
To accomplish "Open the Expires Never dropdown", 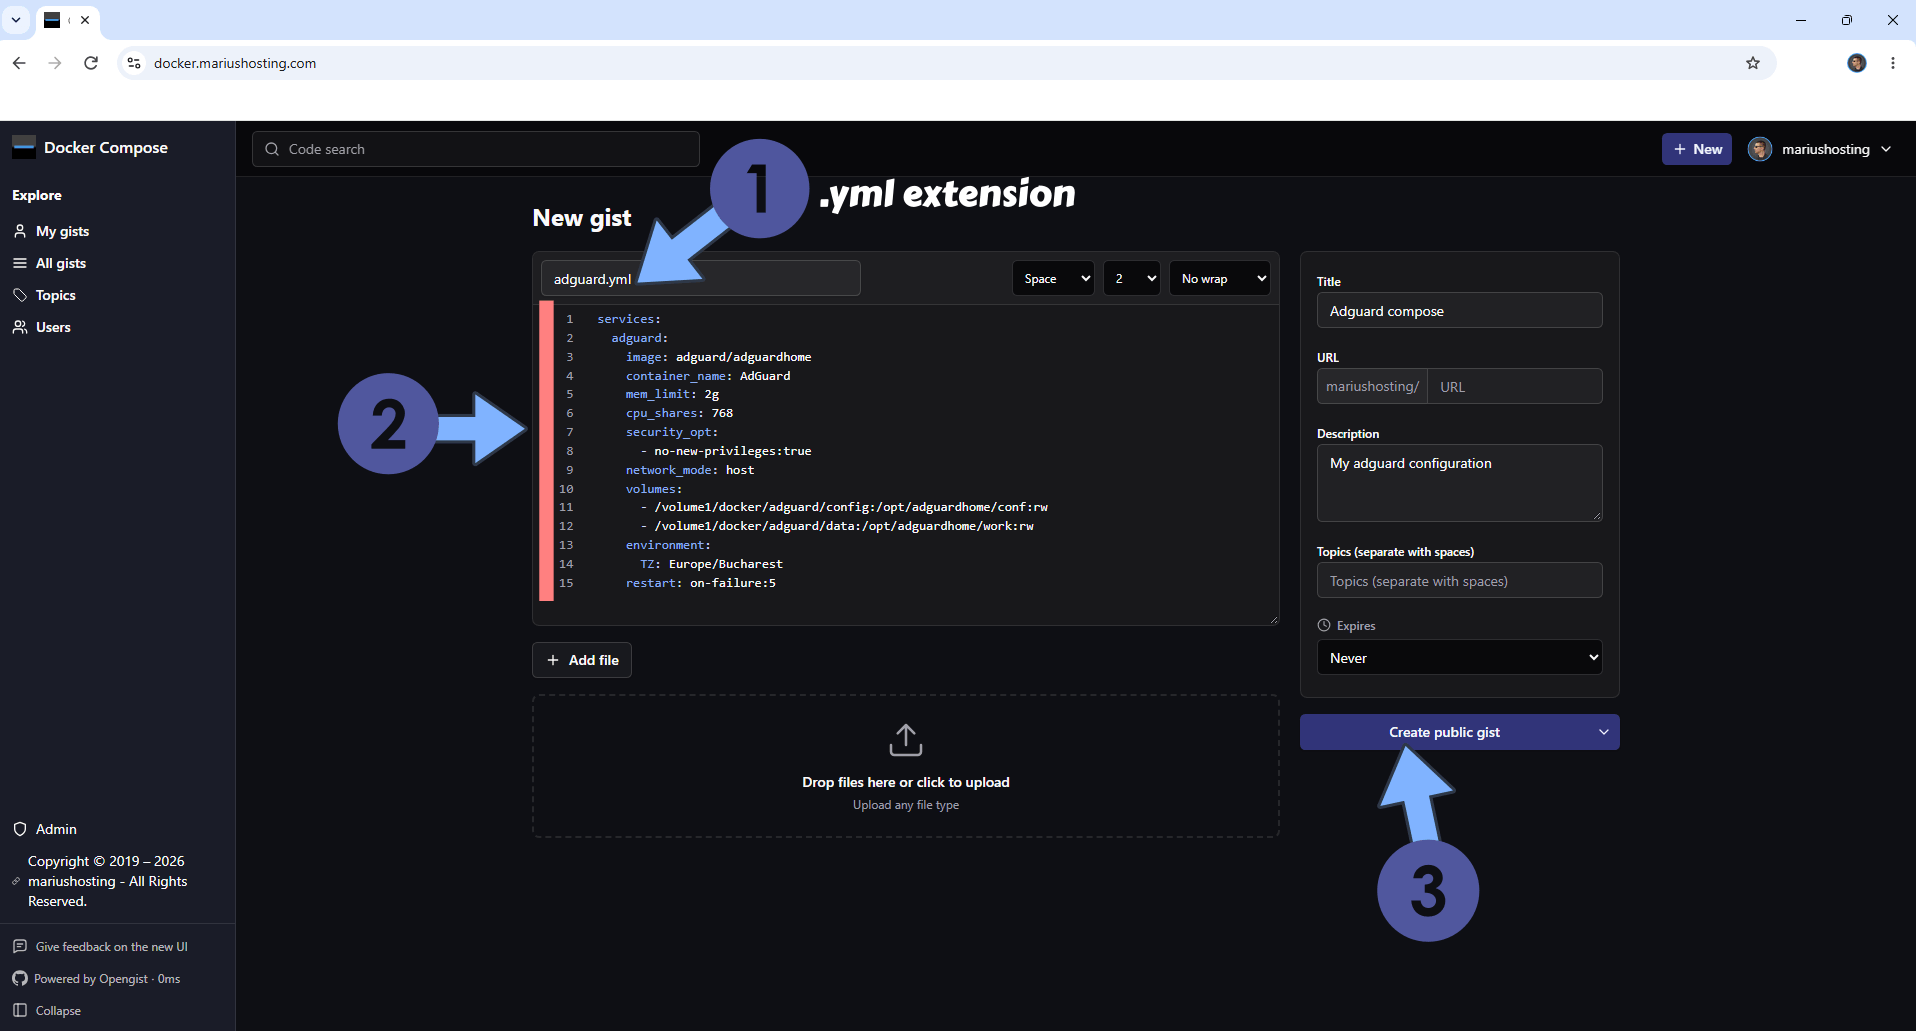I will tap(1460, 658).
